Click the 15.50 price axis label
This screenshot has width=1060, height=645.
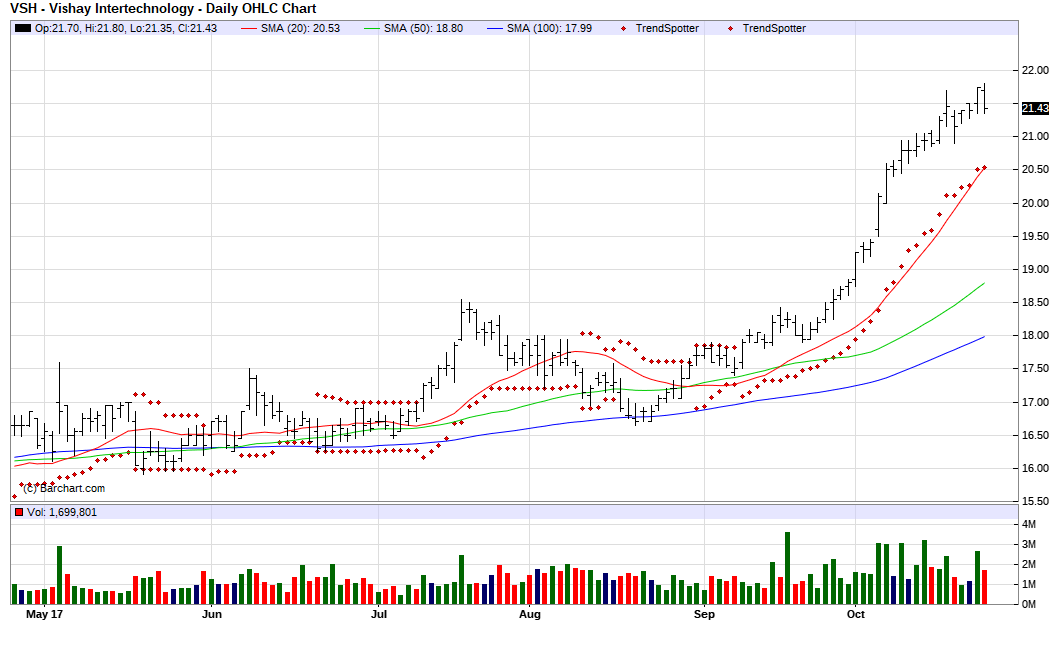1035,502
